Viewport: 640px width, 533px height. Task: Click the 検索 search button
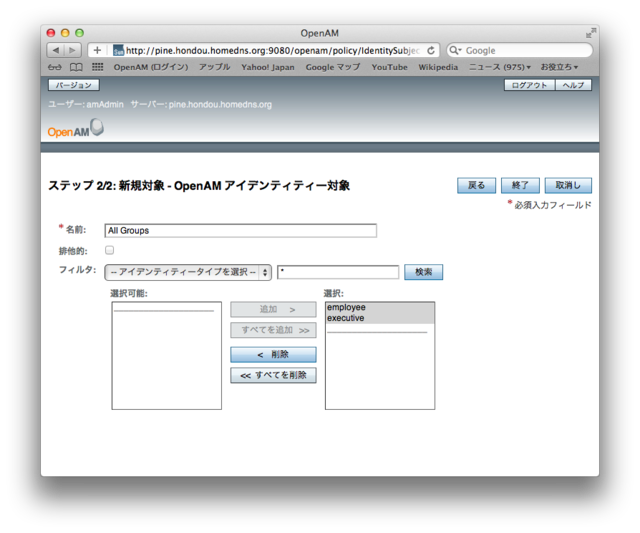point(423,272)
